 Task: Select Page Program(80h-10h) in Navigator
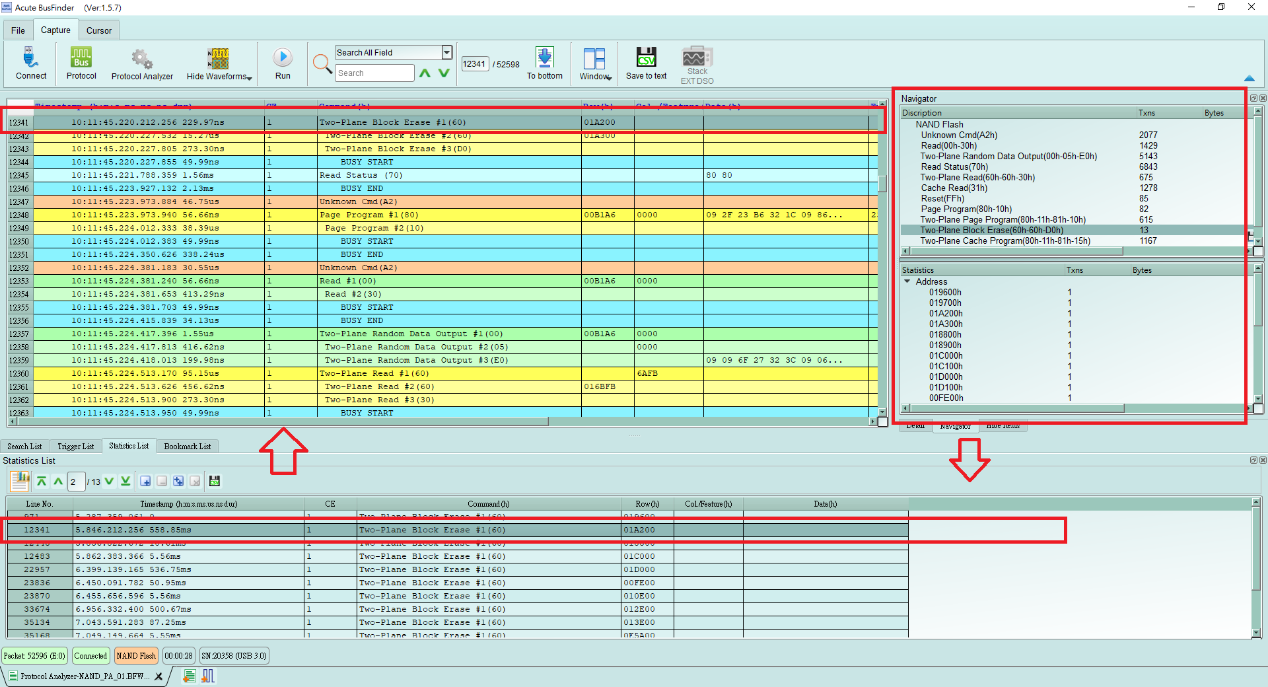click(966, 209)
